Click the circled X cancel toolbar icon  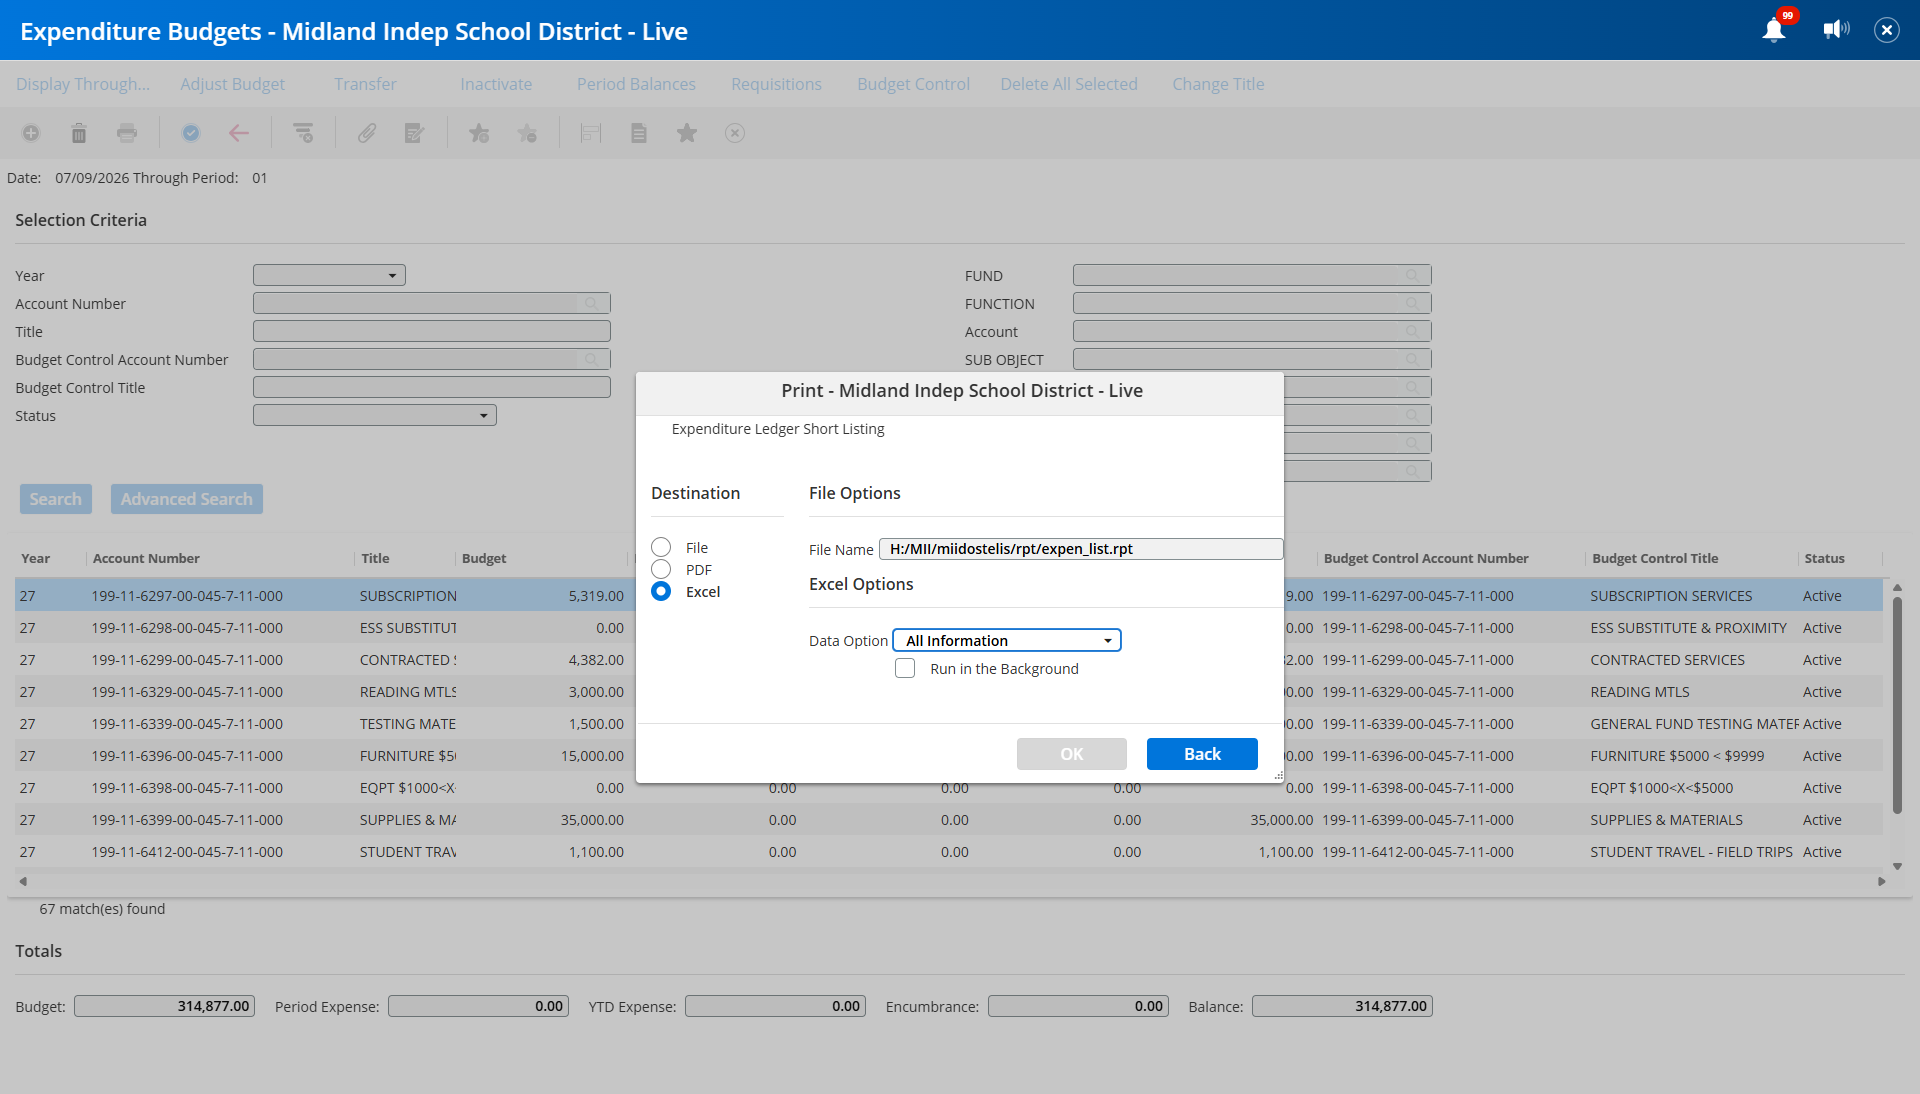pos(735,133)
